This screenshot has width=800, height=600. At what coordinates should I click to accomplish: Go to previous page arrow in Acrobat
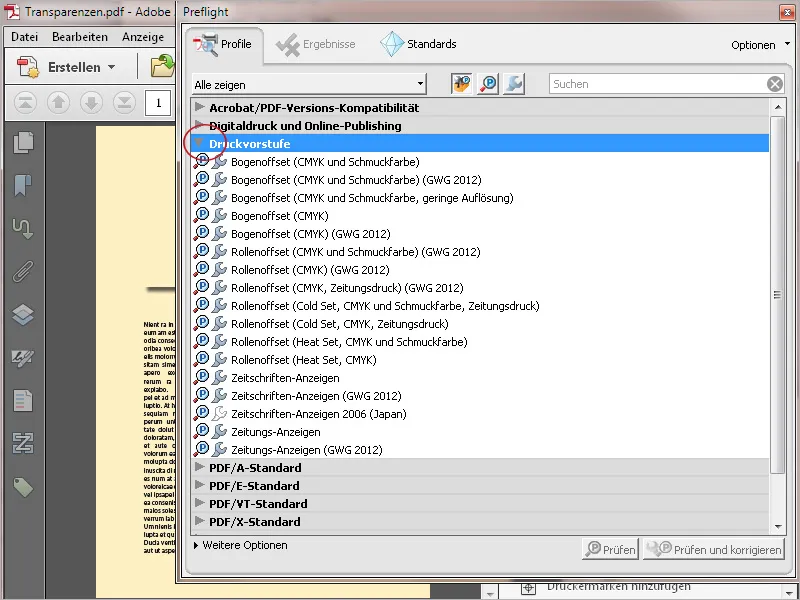(x=58, y=103)
